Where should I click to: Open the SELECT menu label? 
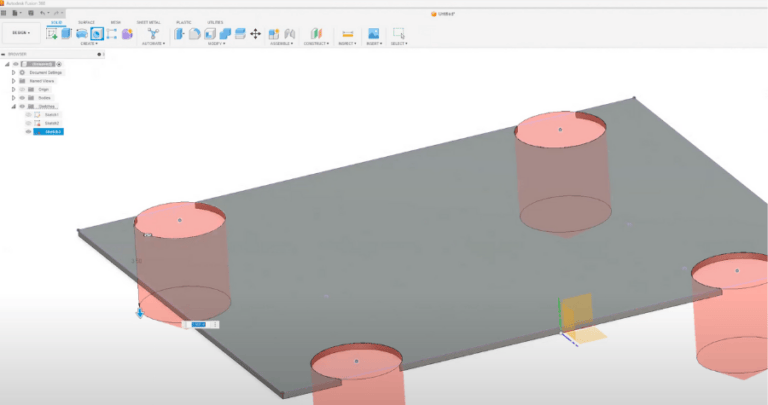click(x=399, y=44)
